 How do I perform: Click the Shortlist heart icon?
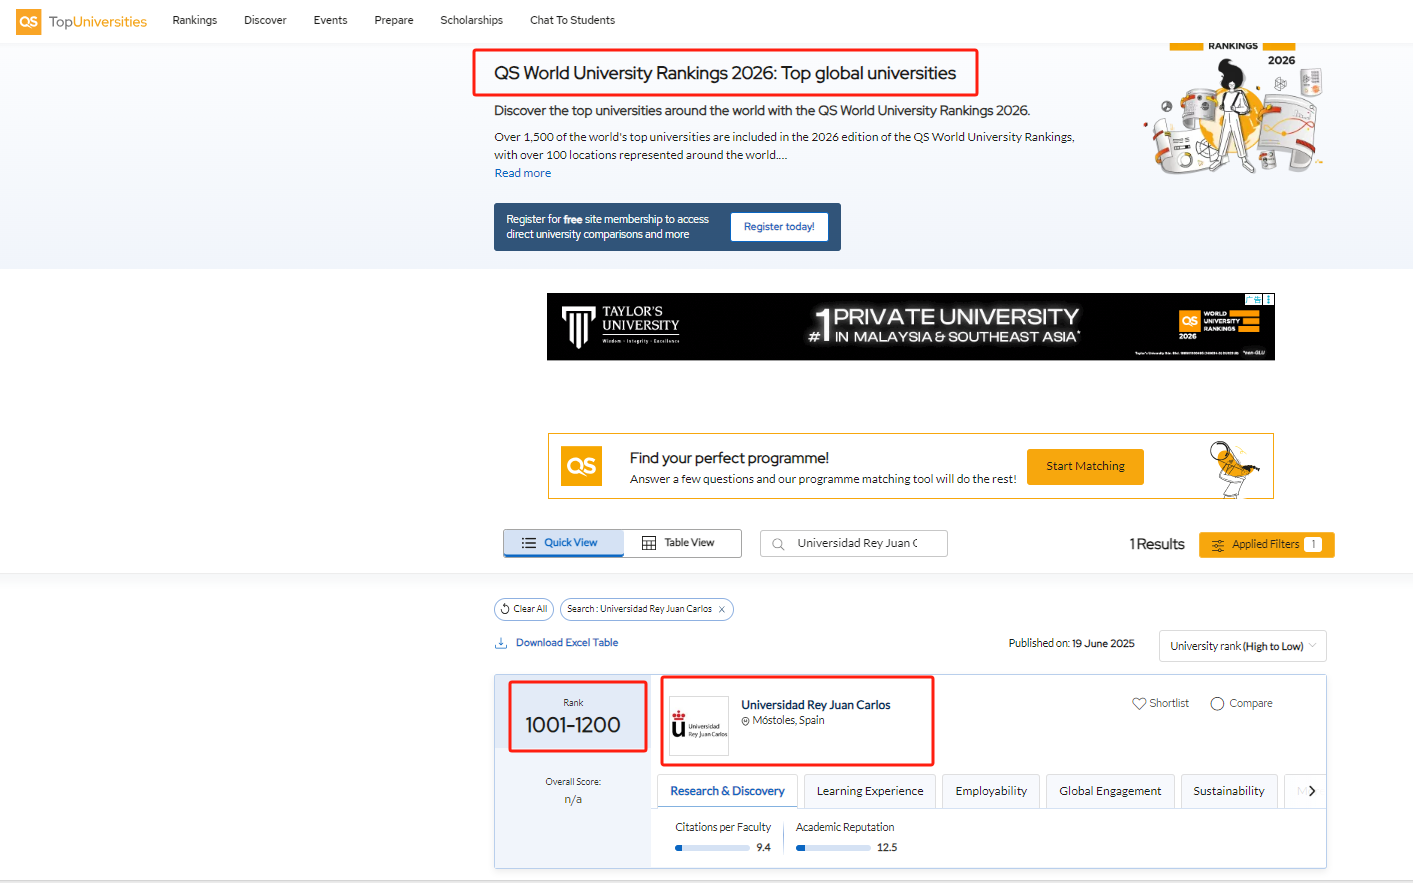pos(1139,704)
